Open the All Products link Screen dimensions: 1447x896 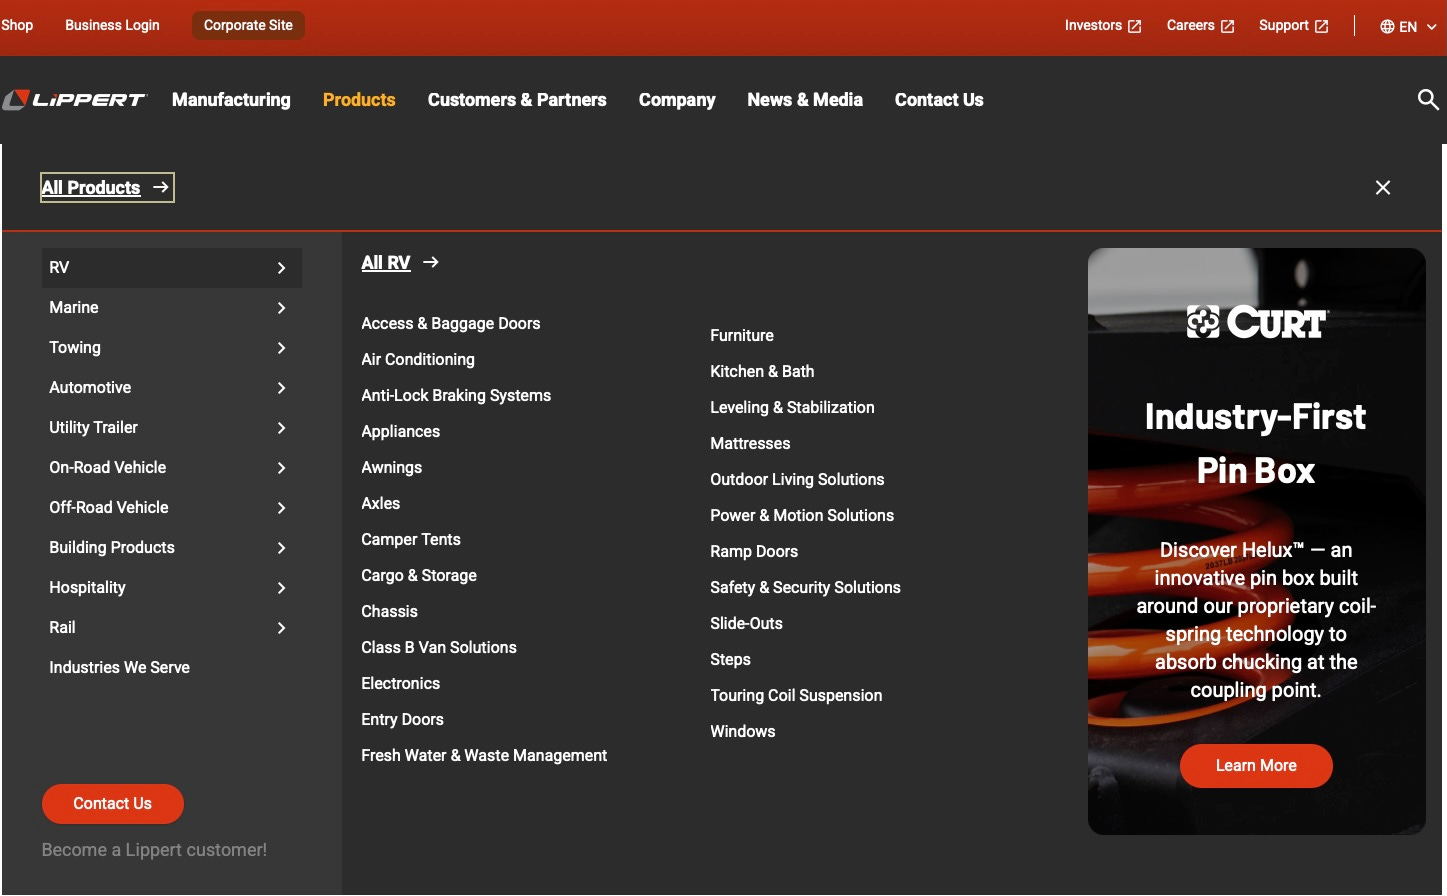click(91, 187)
